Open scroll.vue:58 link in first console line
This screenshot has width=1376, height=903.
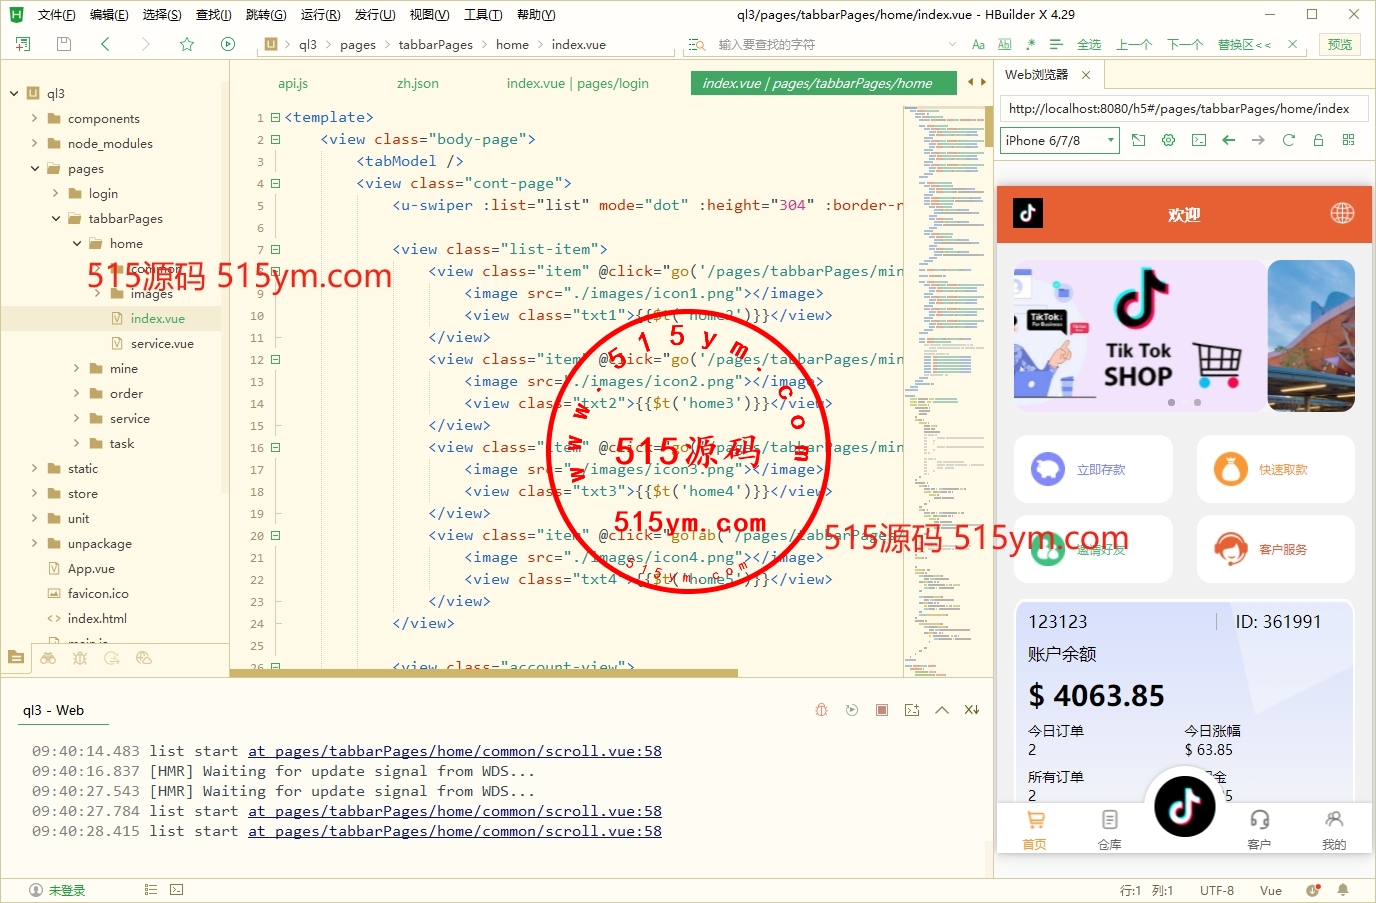click(x=454, y=751)
